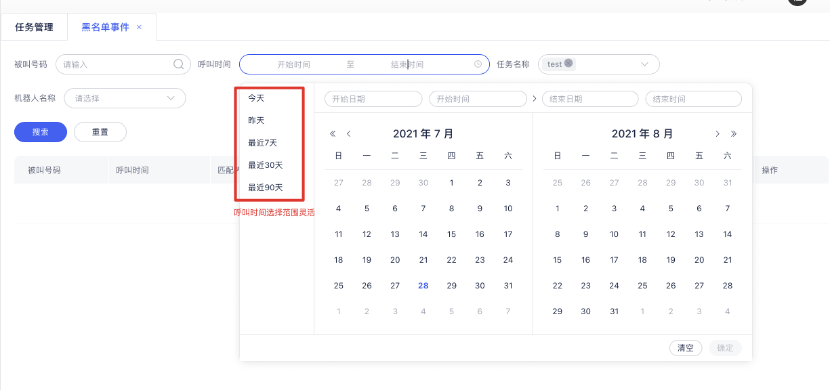Choose the 昨天 shortcut

coord(256,121)
